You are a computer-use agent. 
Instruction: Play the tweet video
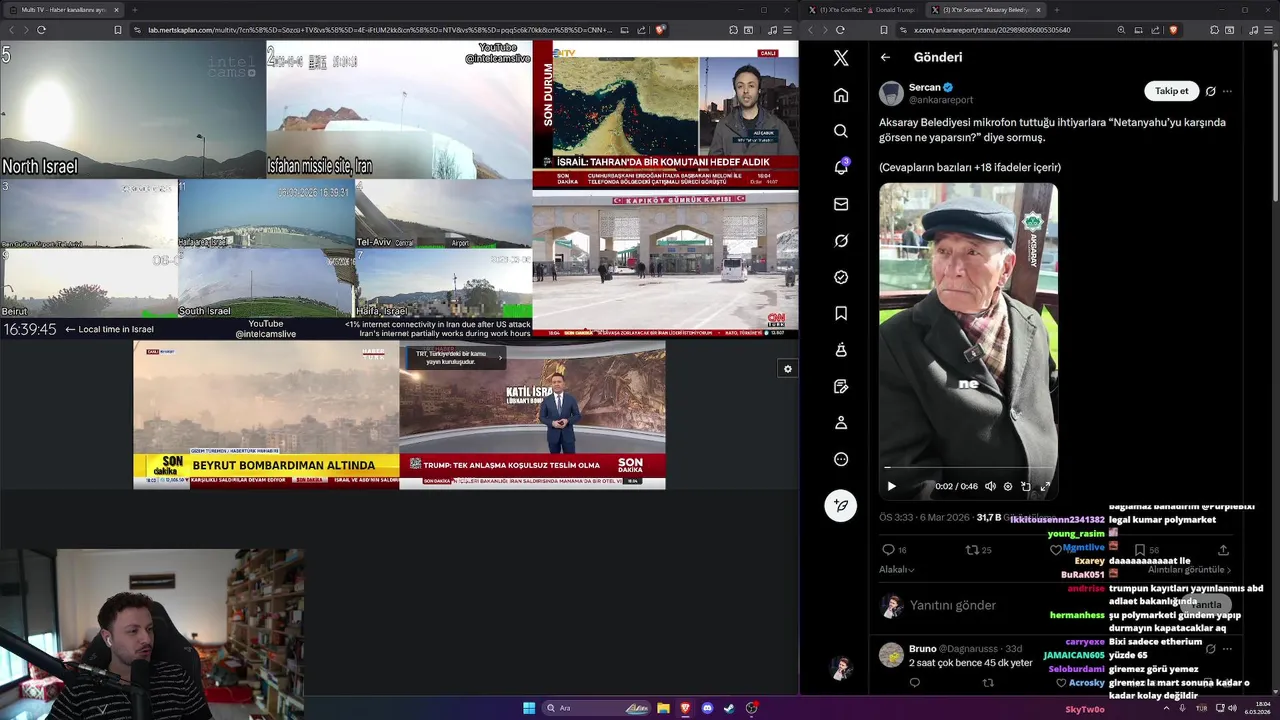coord(891,486)
